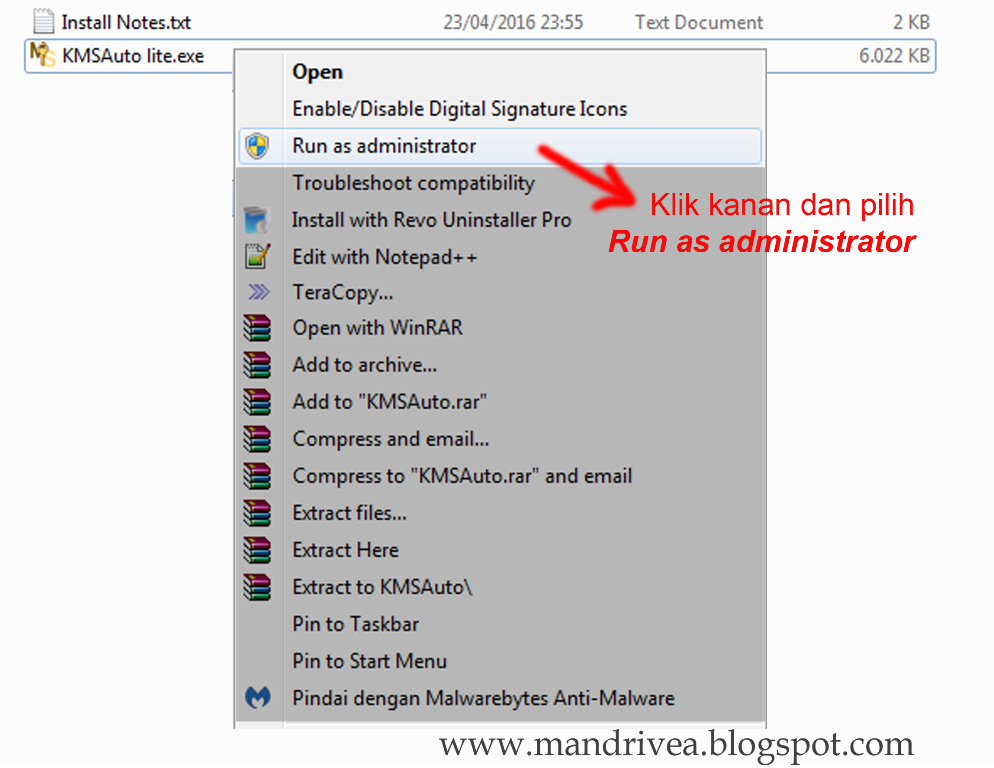Click the 6.022 KB size value

tap(894, 56)
